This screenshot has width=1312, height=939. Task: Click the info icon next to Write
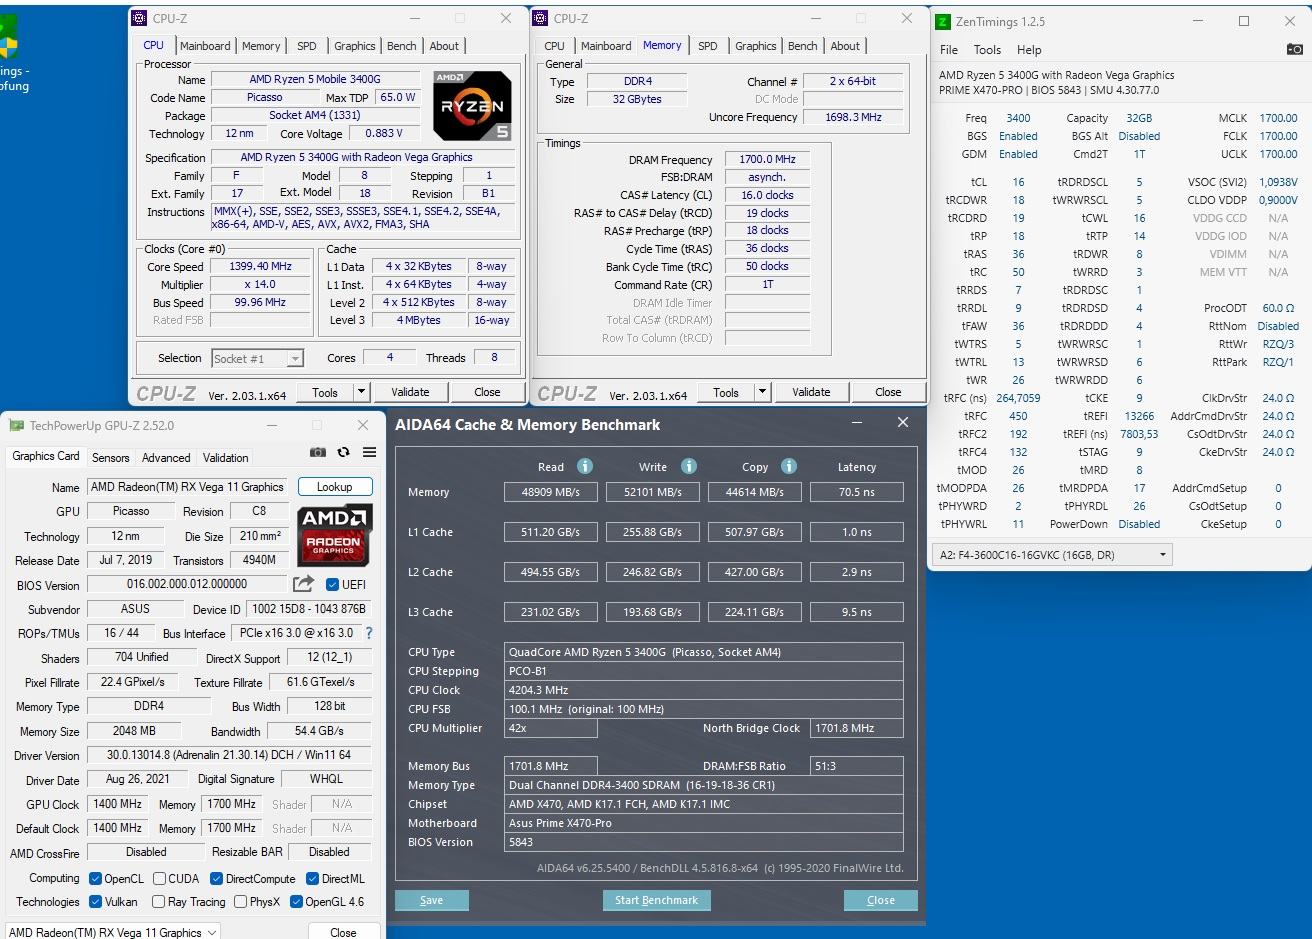tap(689, 466)
